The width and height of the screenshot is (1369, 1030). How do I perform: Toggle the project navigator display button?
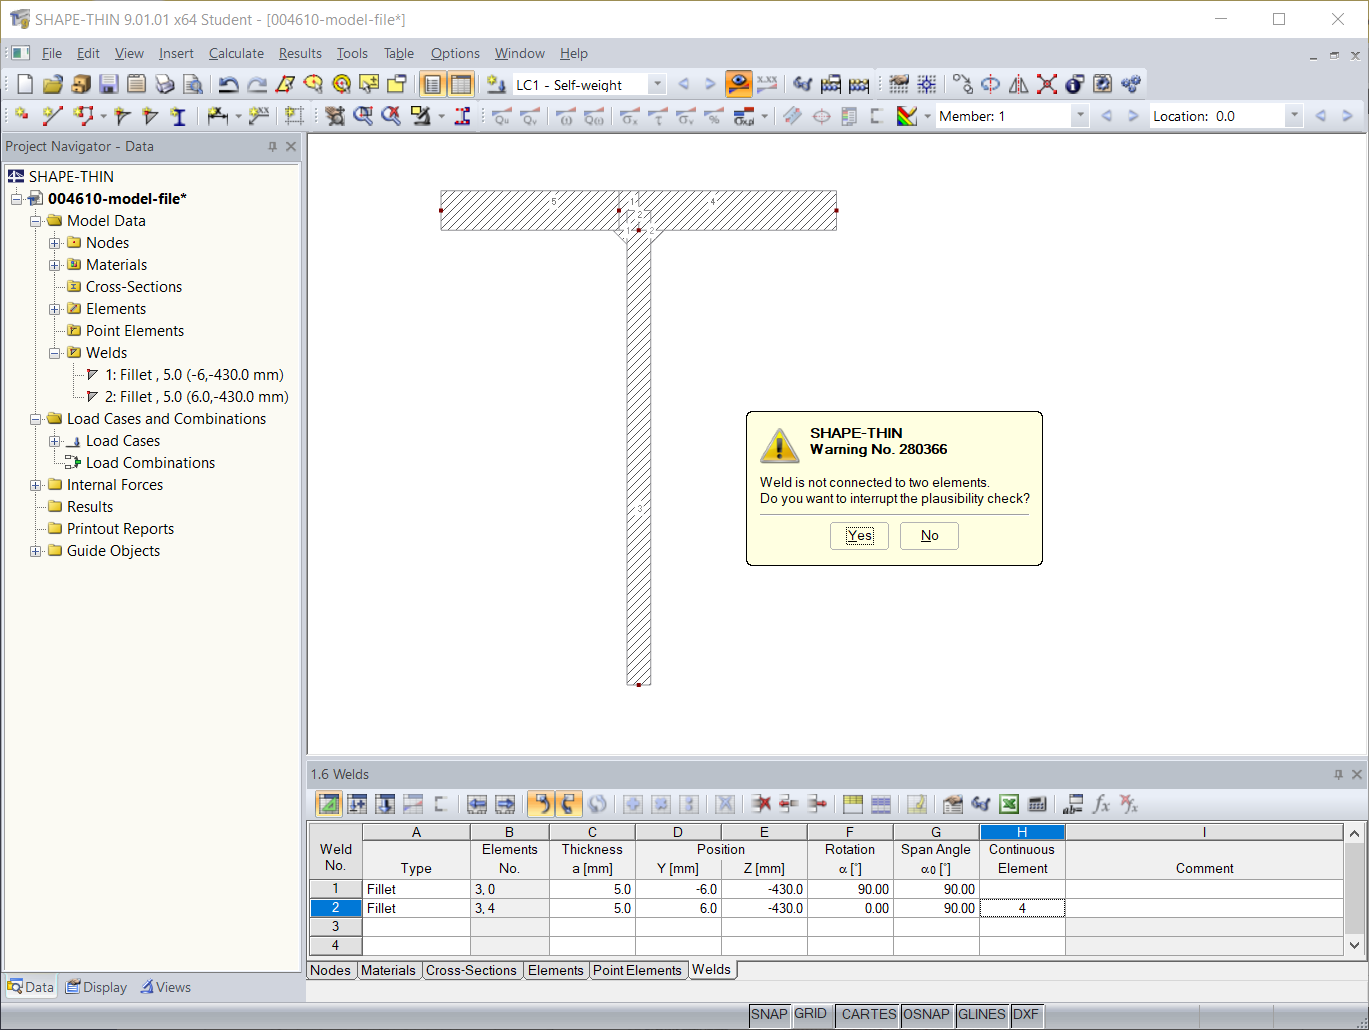click(x=432, y=84)
